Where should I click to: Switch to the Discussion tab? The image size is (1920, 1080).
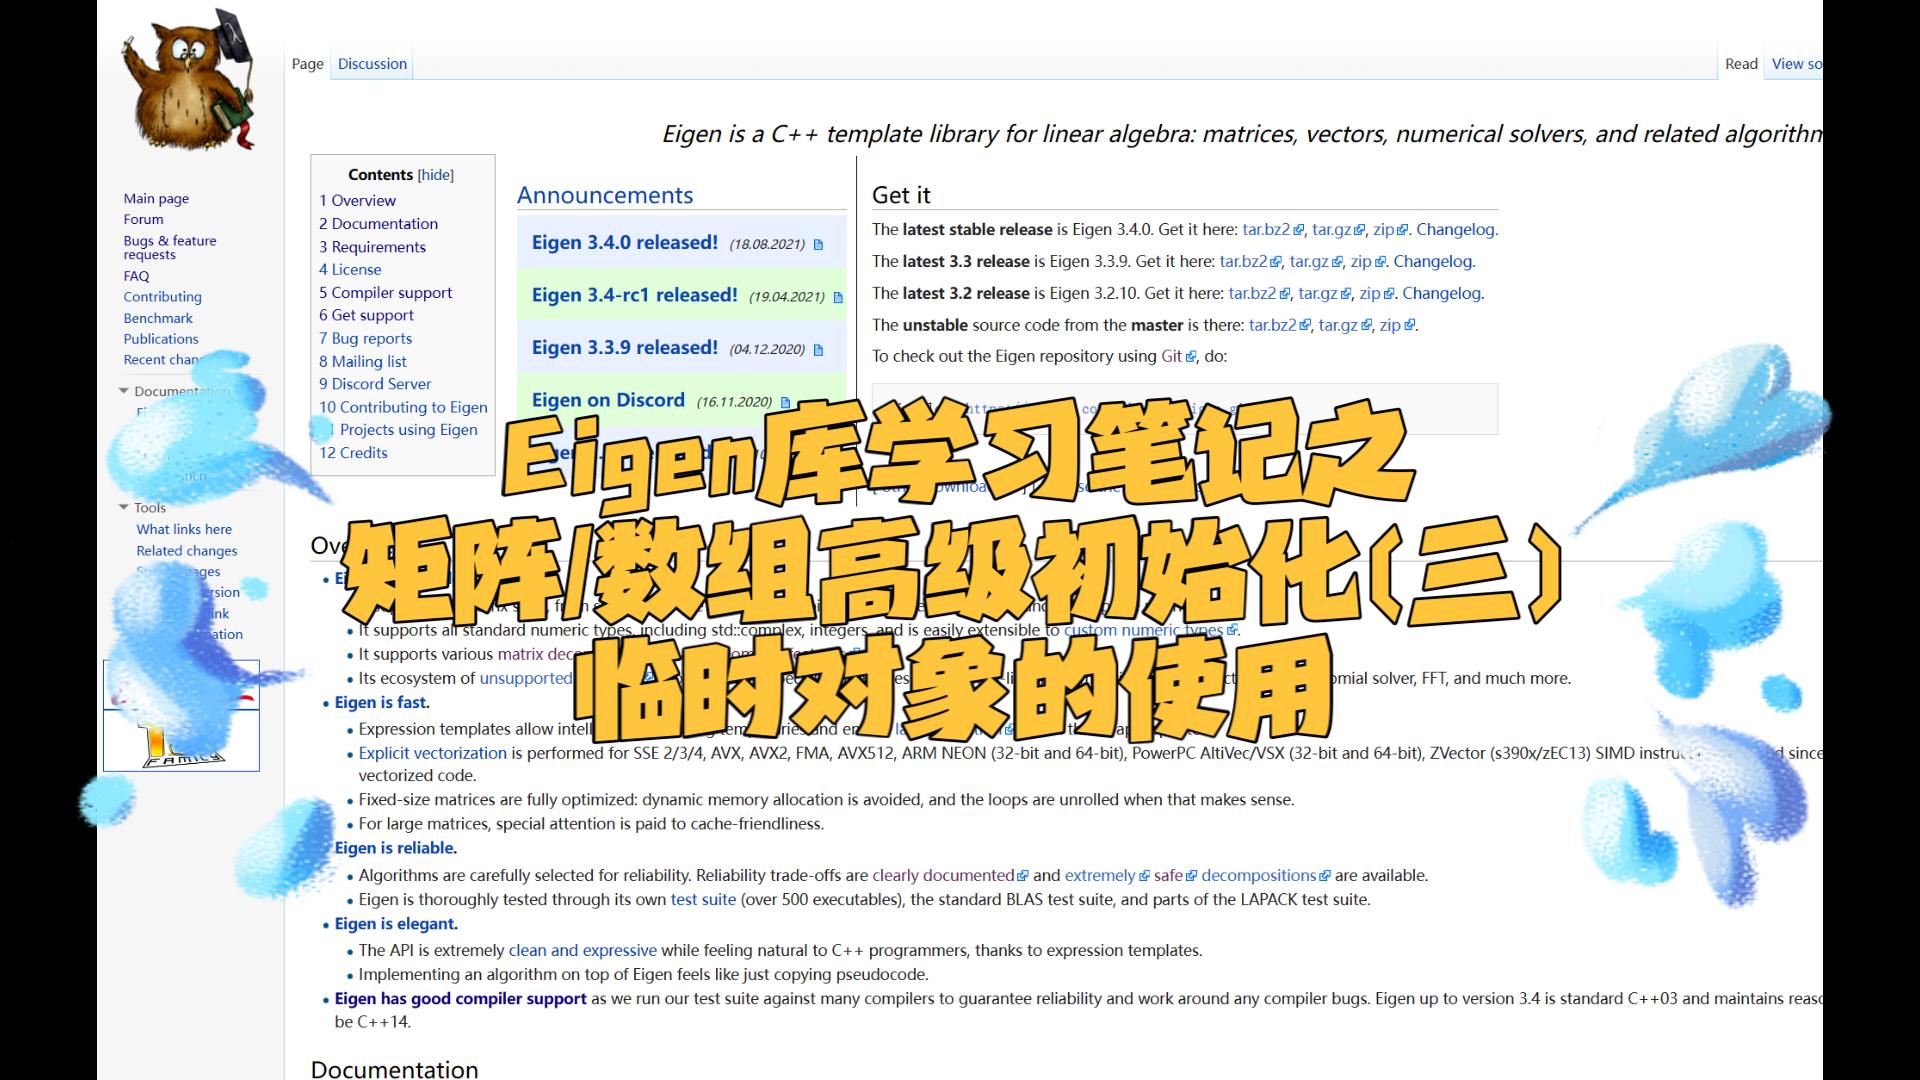point(372,64)
